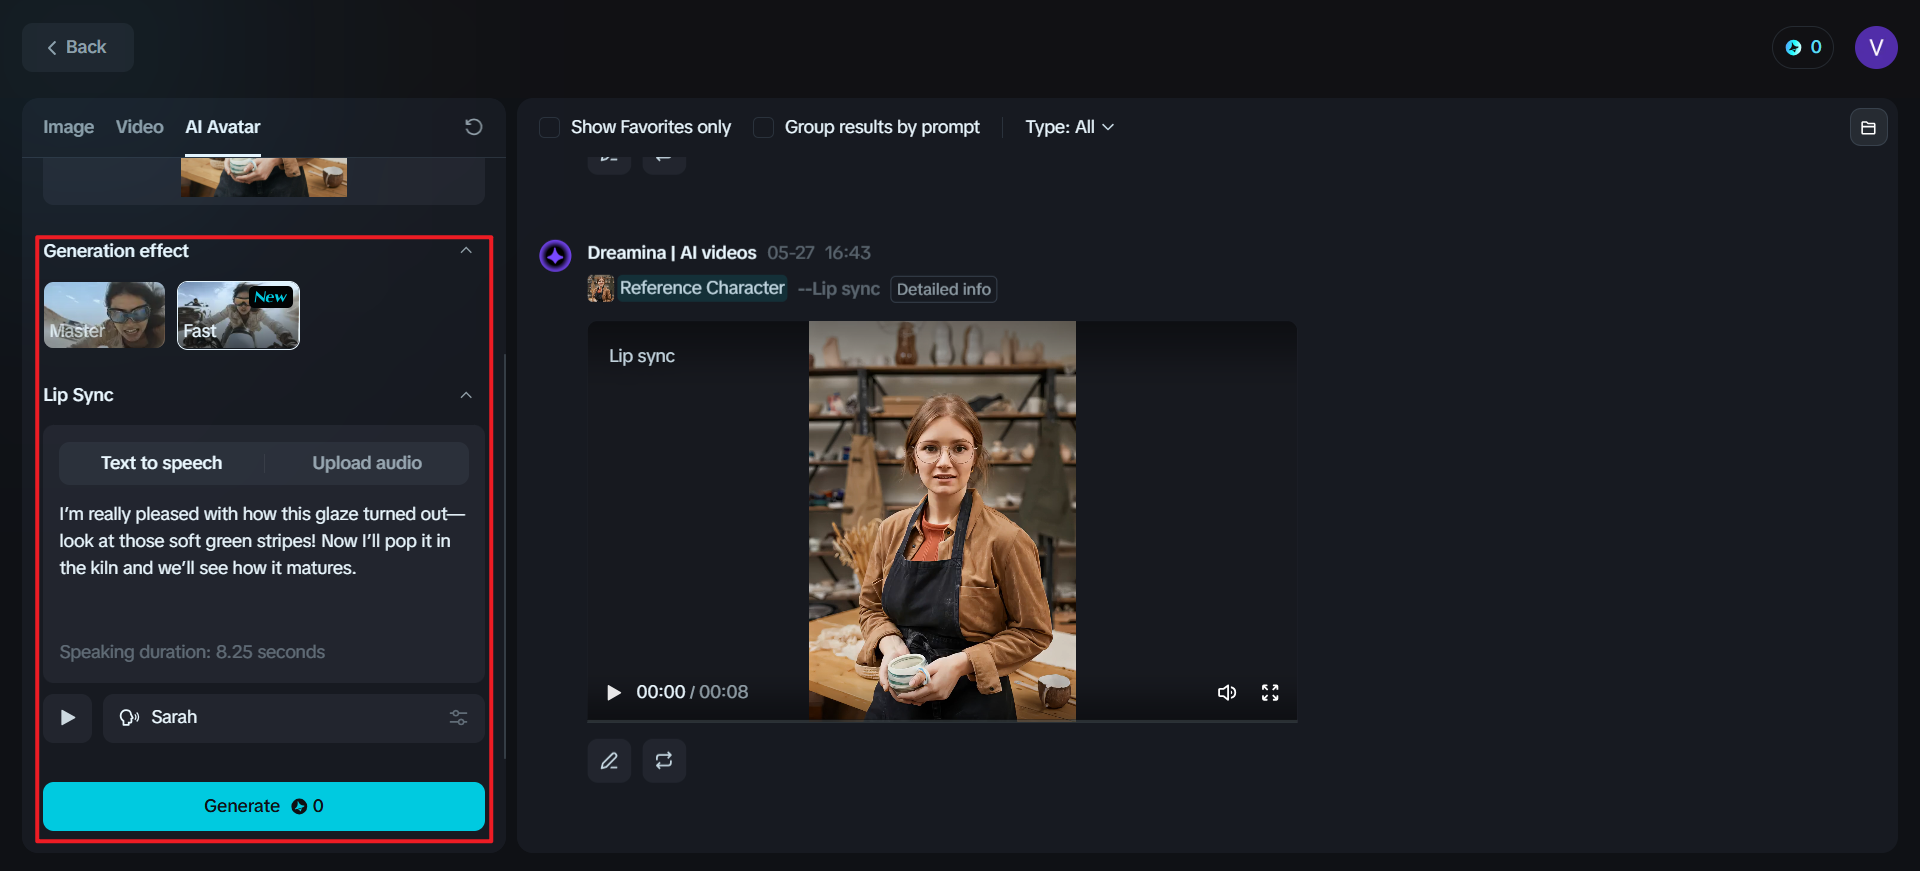
Task: Collapse the Lip Sync section
Action: pos(466,395)
